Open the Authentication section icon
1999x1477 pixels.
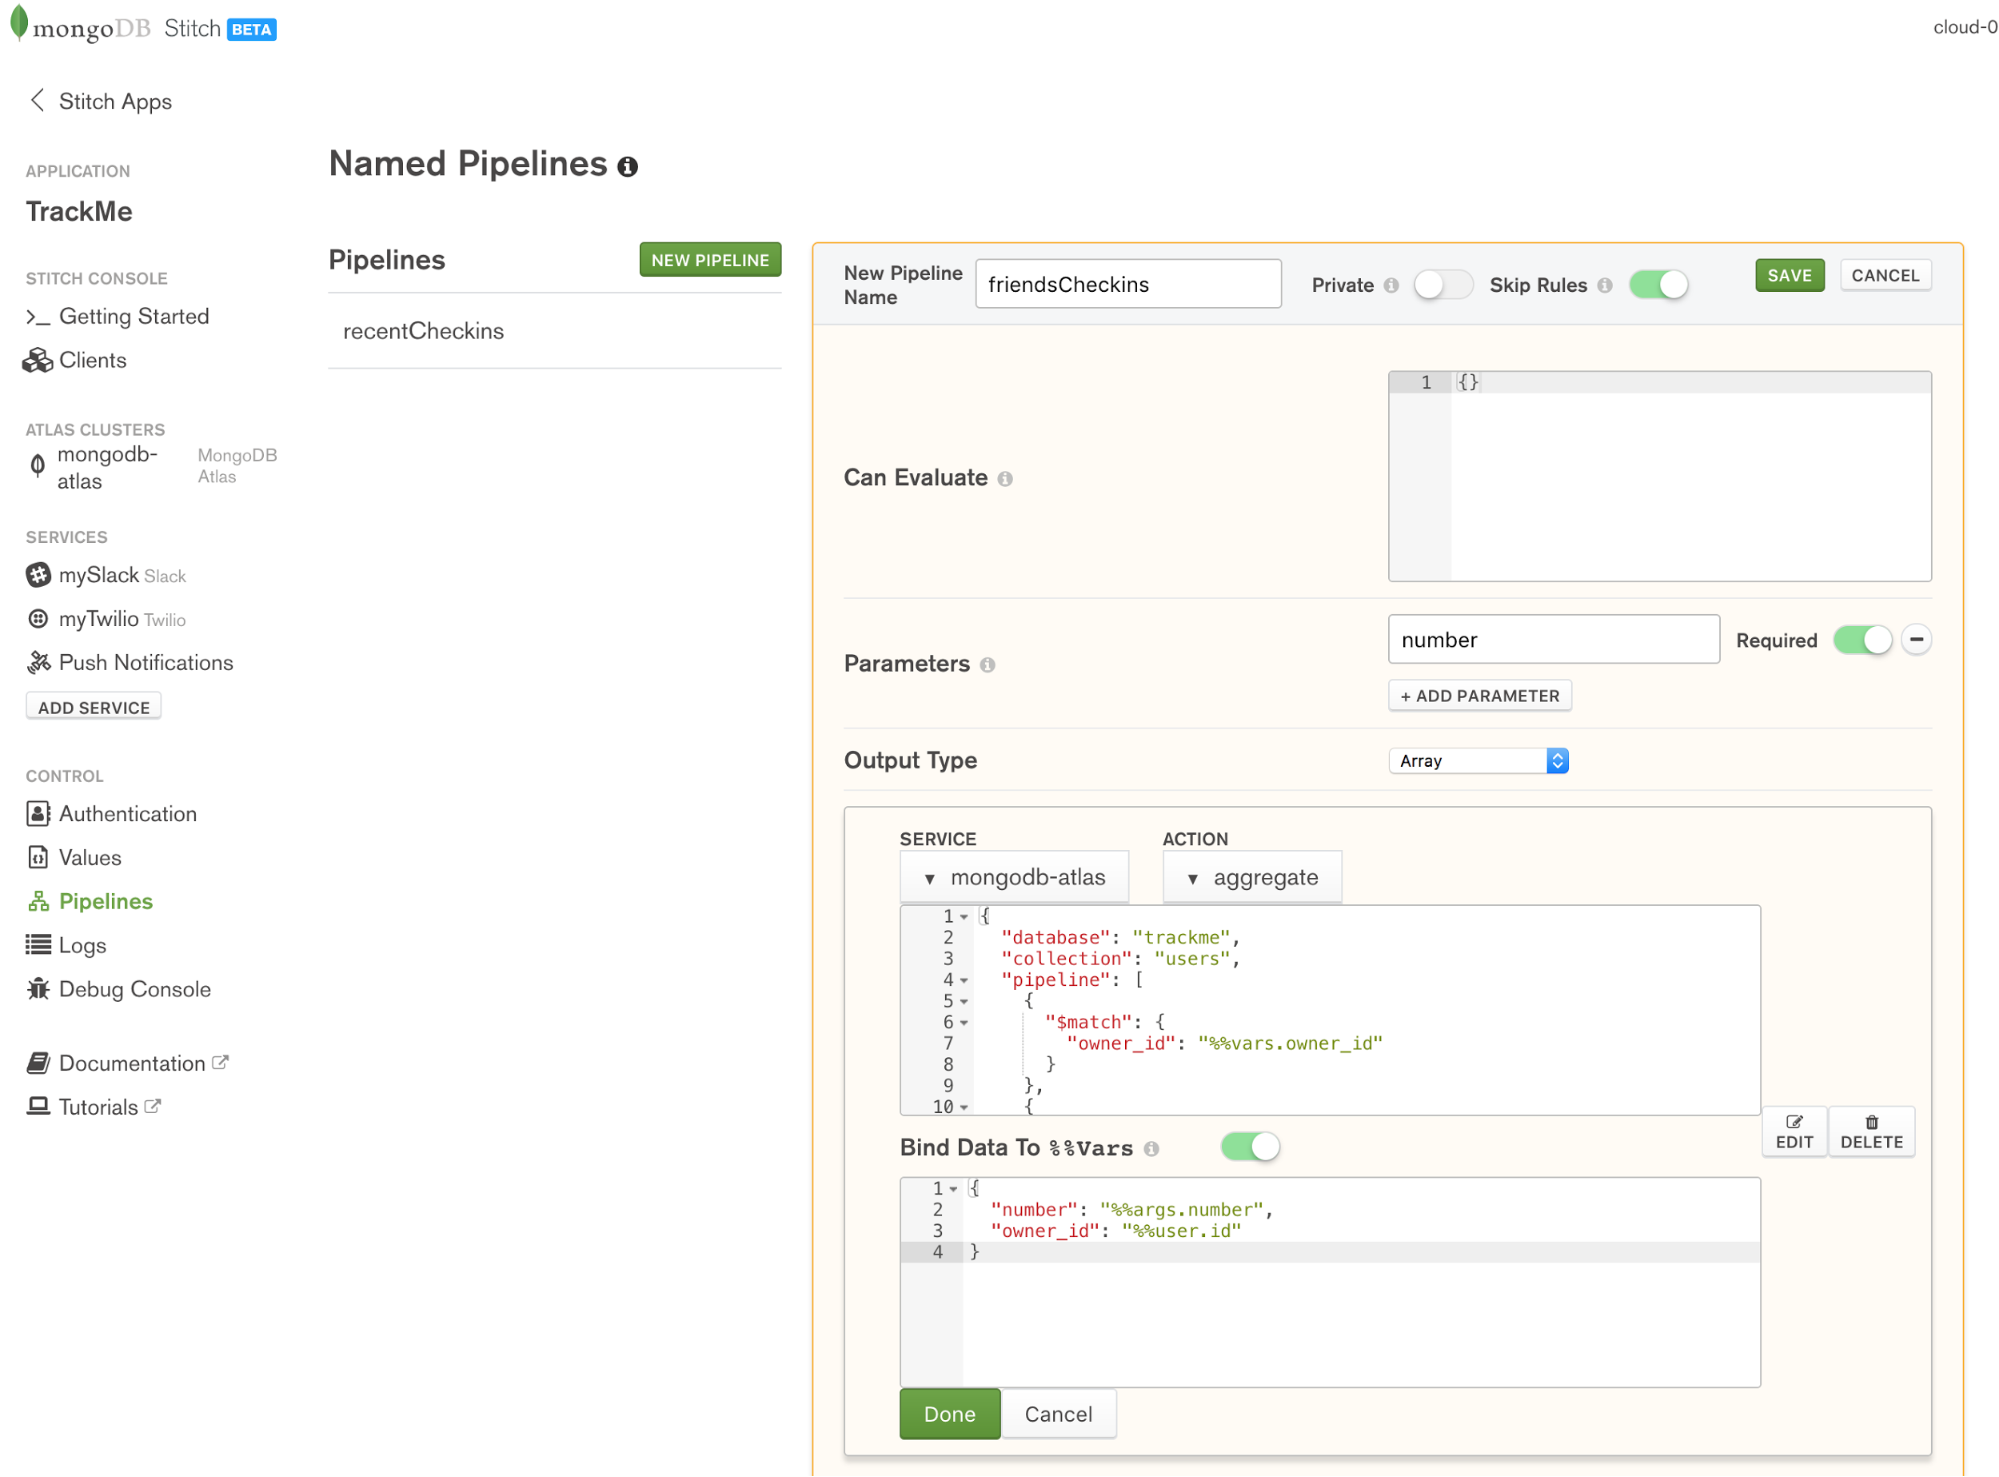tap(38, 813)
